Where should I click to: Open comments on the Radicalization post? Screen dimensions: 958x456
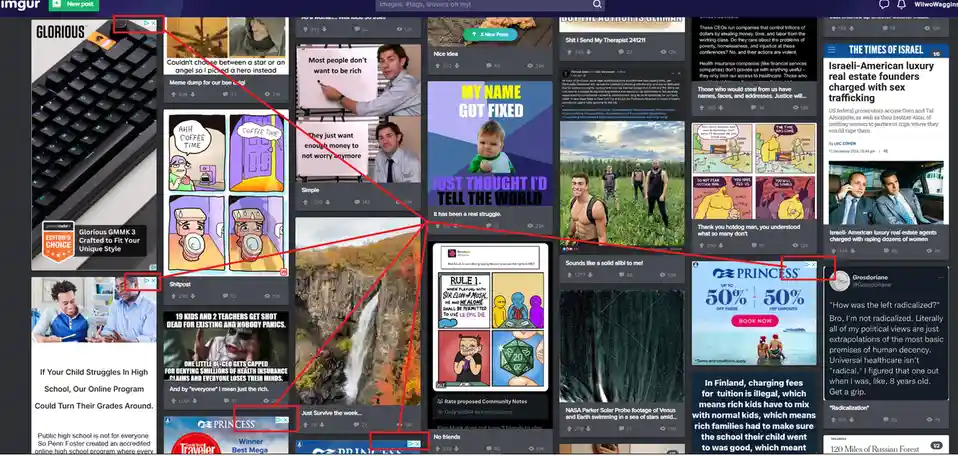[890, 419]
